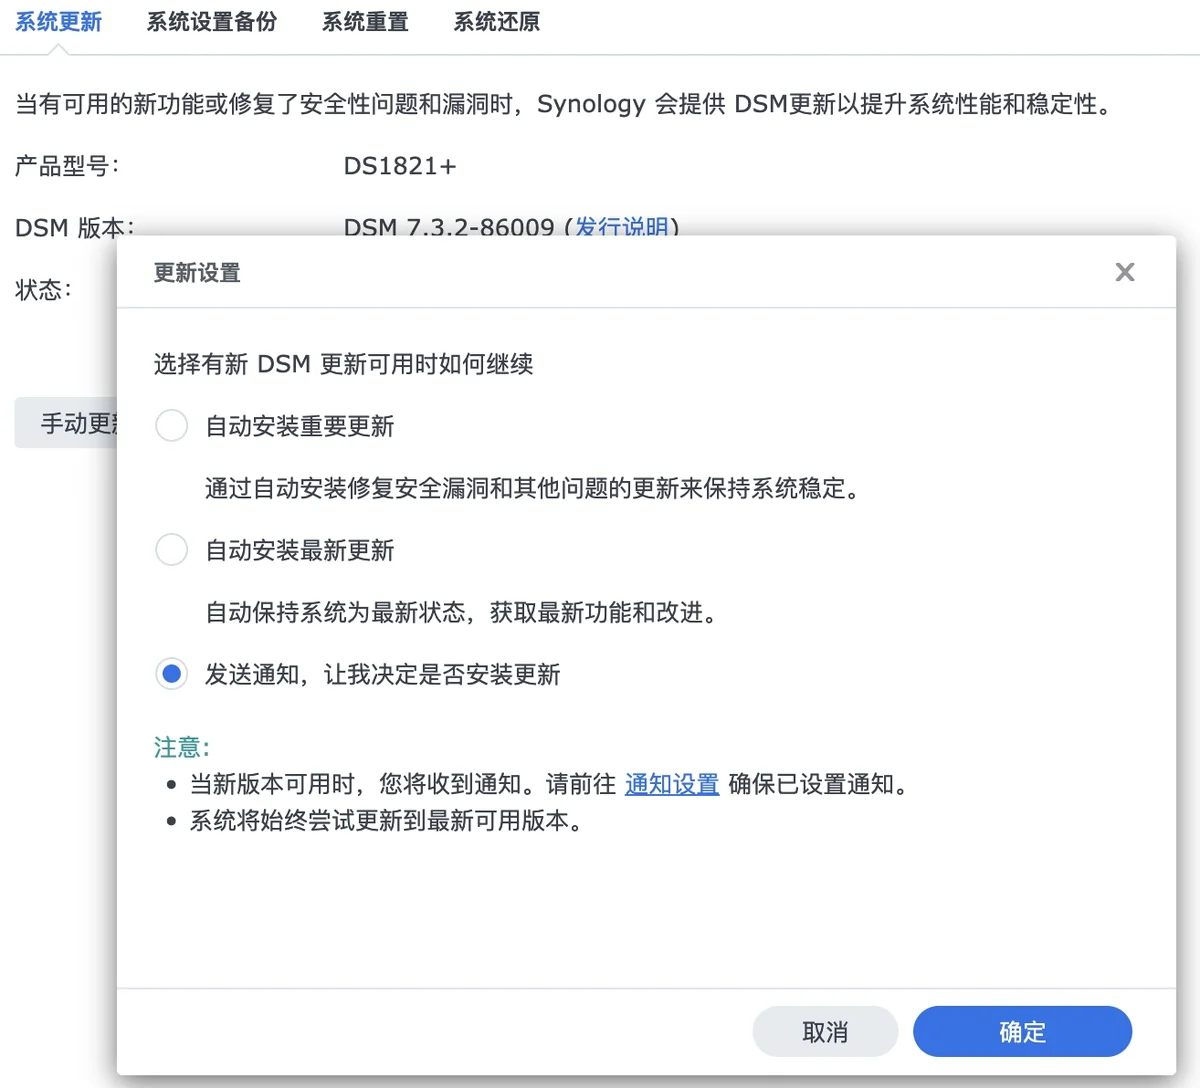
Task: Click the description 自动保持系统为最新状态
Action: click(x=462, y=612)
